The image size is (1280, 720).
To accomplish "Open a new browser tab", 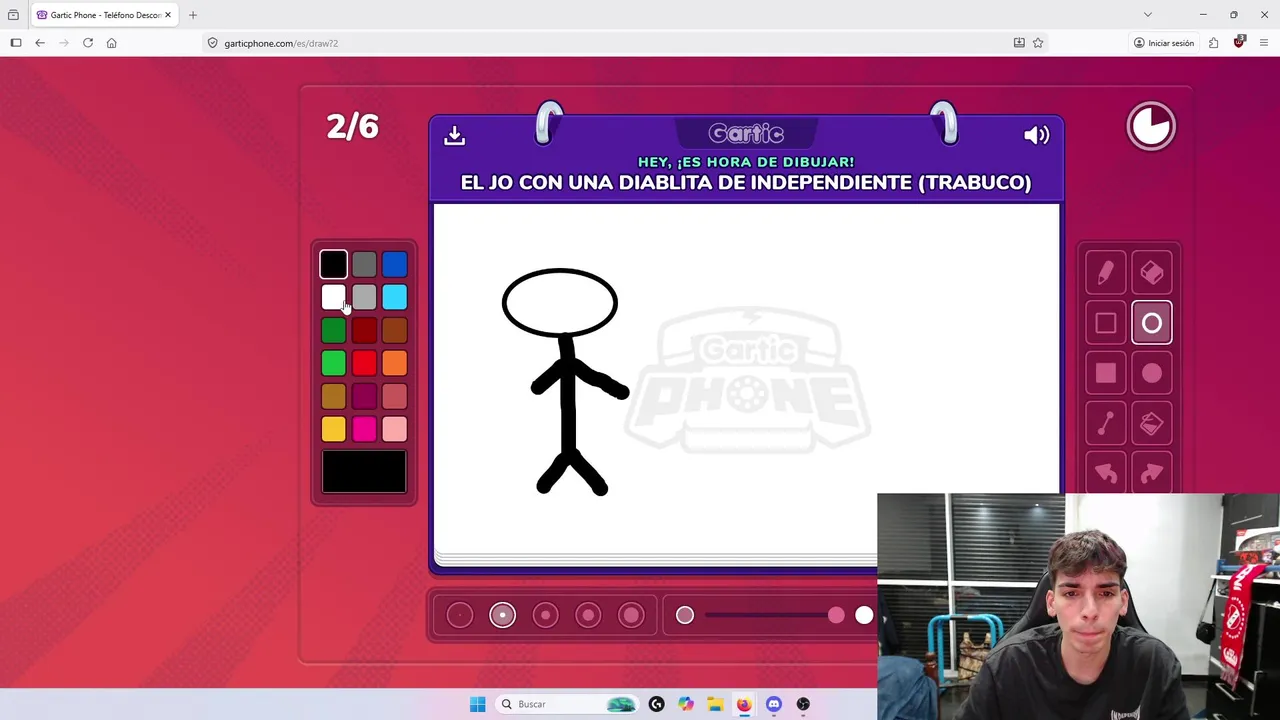I will click(193, 15).
